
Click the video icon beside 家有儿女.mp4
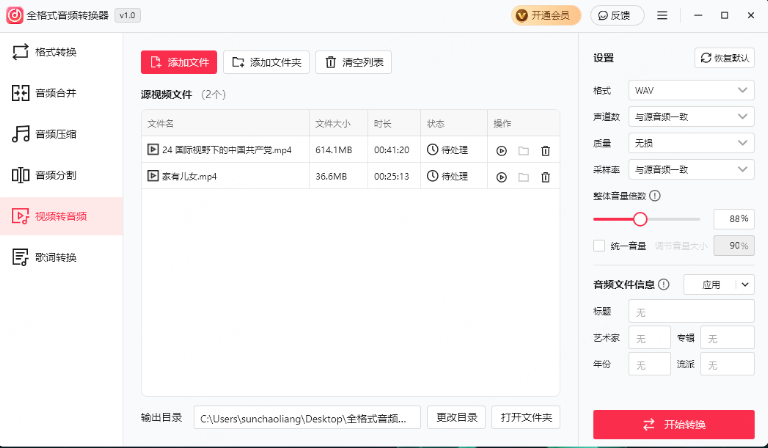[153, 176]
